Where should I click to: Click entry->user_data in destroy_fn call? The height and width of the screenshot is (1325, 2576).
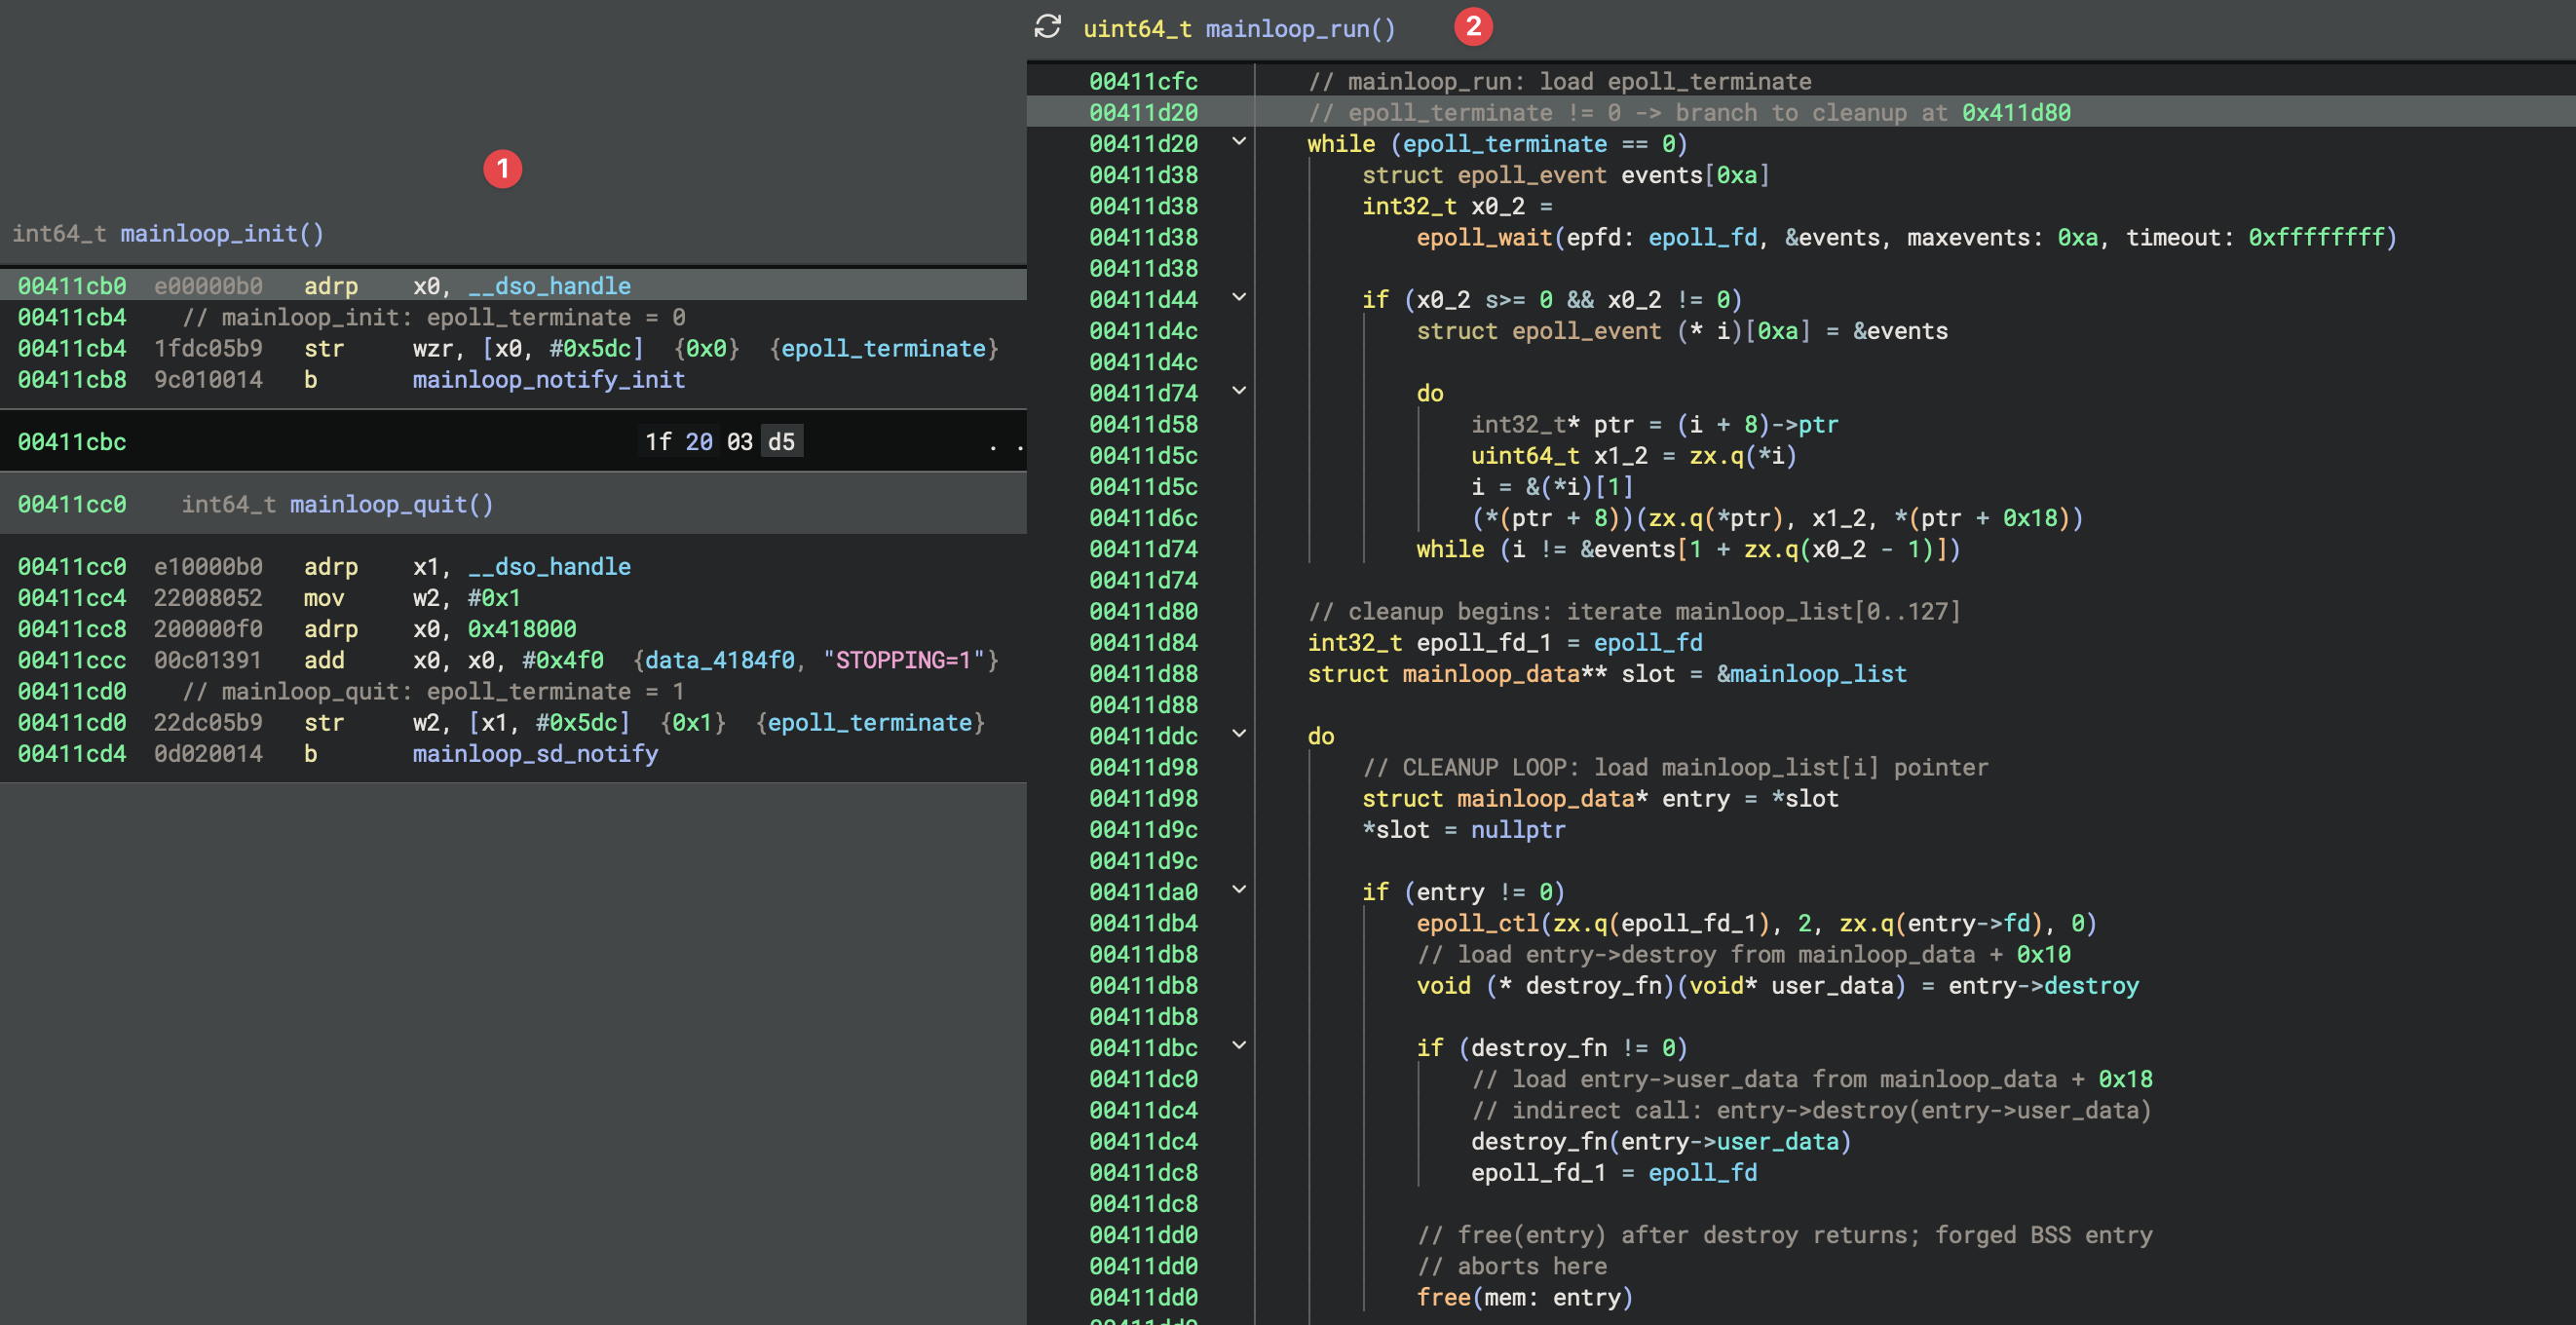click(1729, 1142)
